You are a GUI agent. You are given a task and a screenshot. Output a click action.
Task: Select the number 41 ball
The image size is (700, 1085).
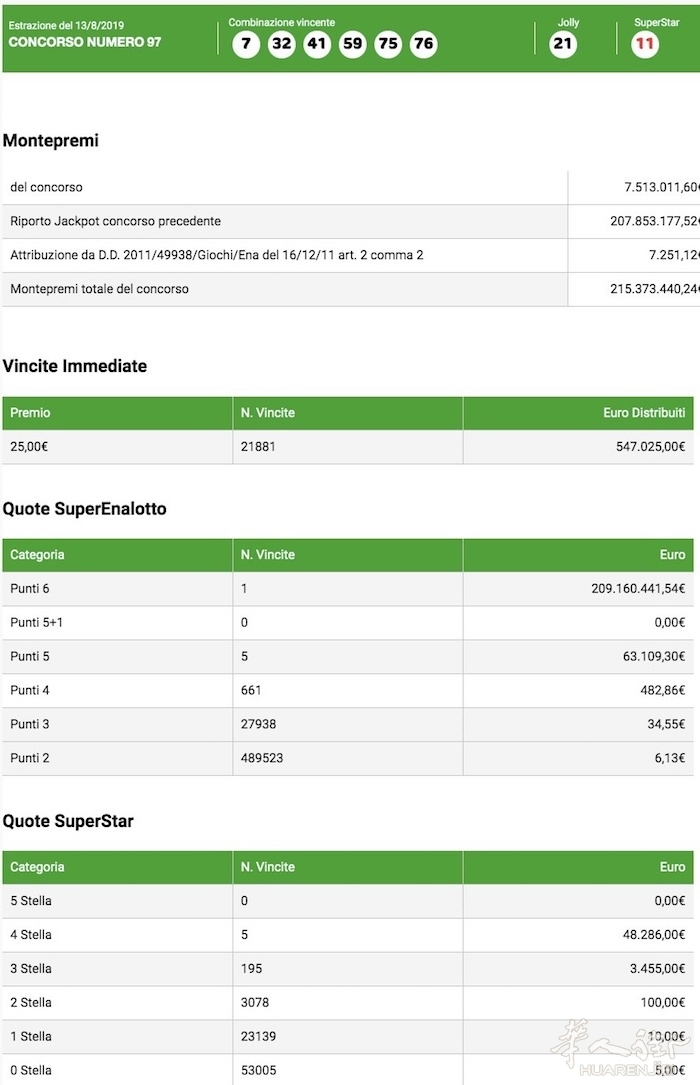317,44
